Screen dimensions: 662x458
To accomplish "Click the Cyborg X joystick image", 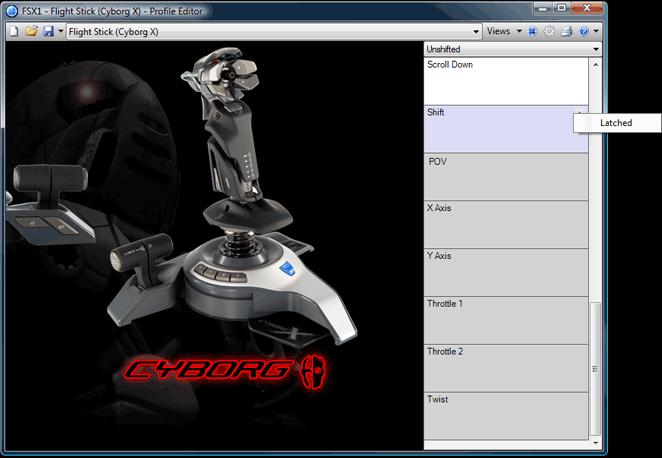I will [x=230, y=198].
